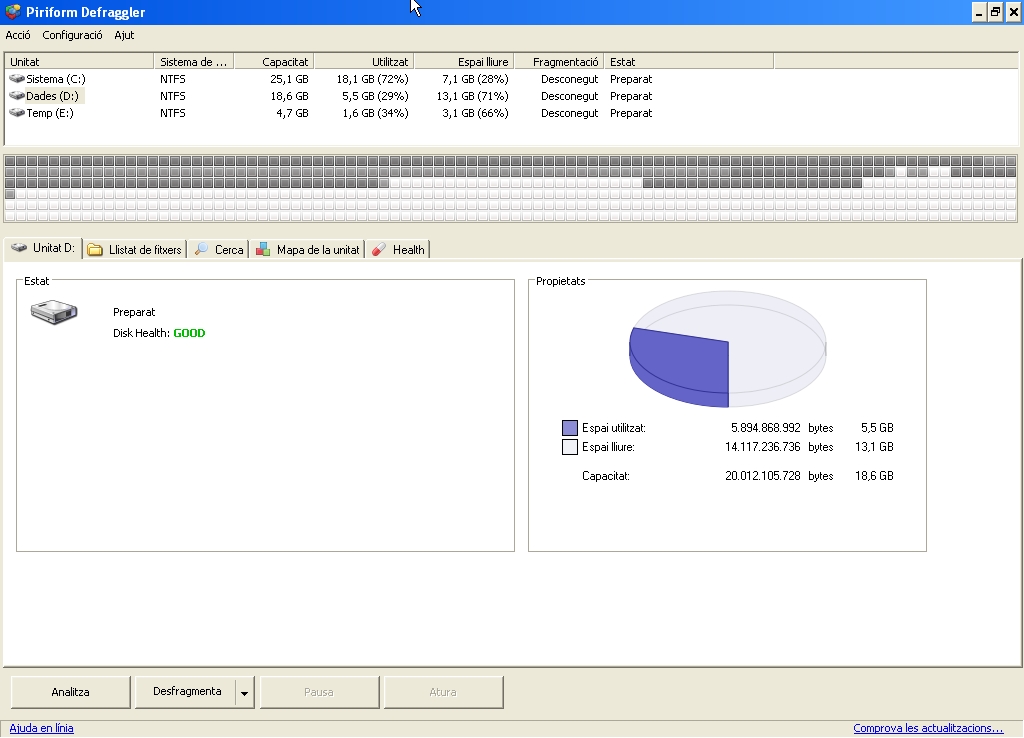Switch to the Cerca tab

pyautogui.click(x=219, y=250)
